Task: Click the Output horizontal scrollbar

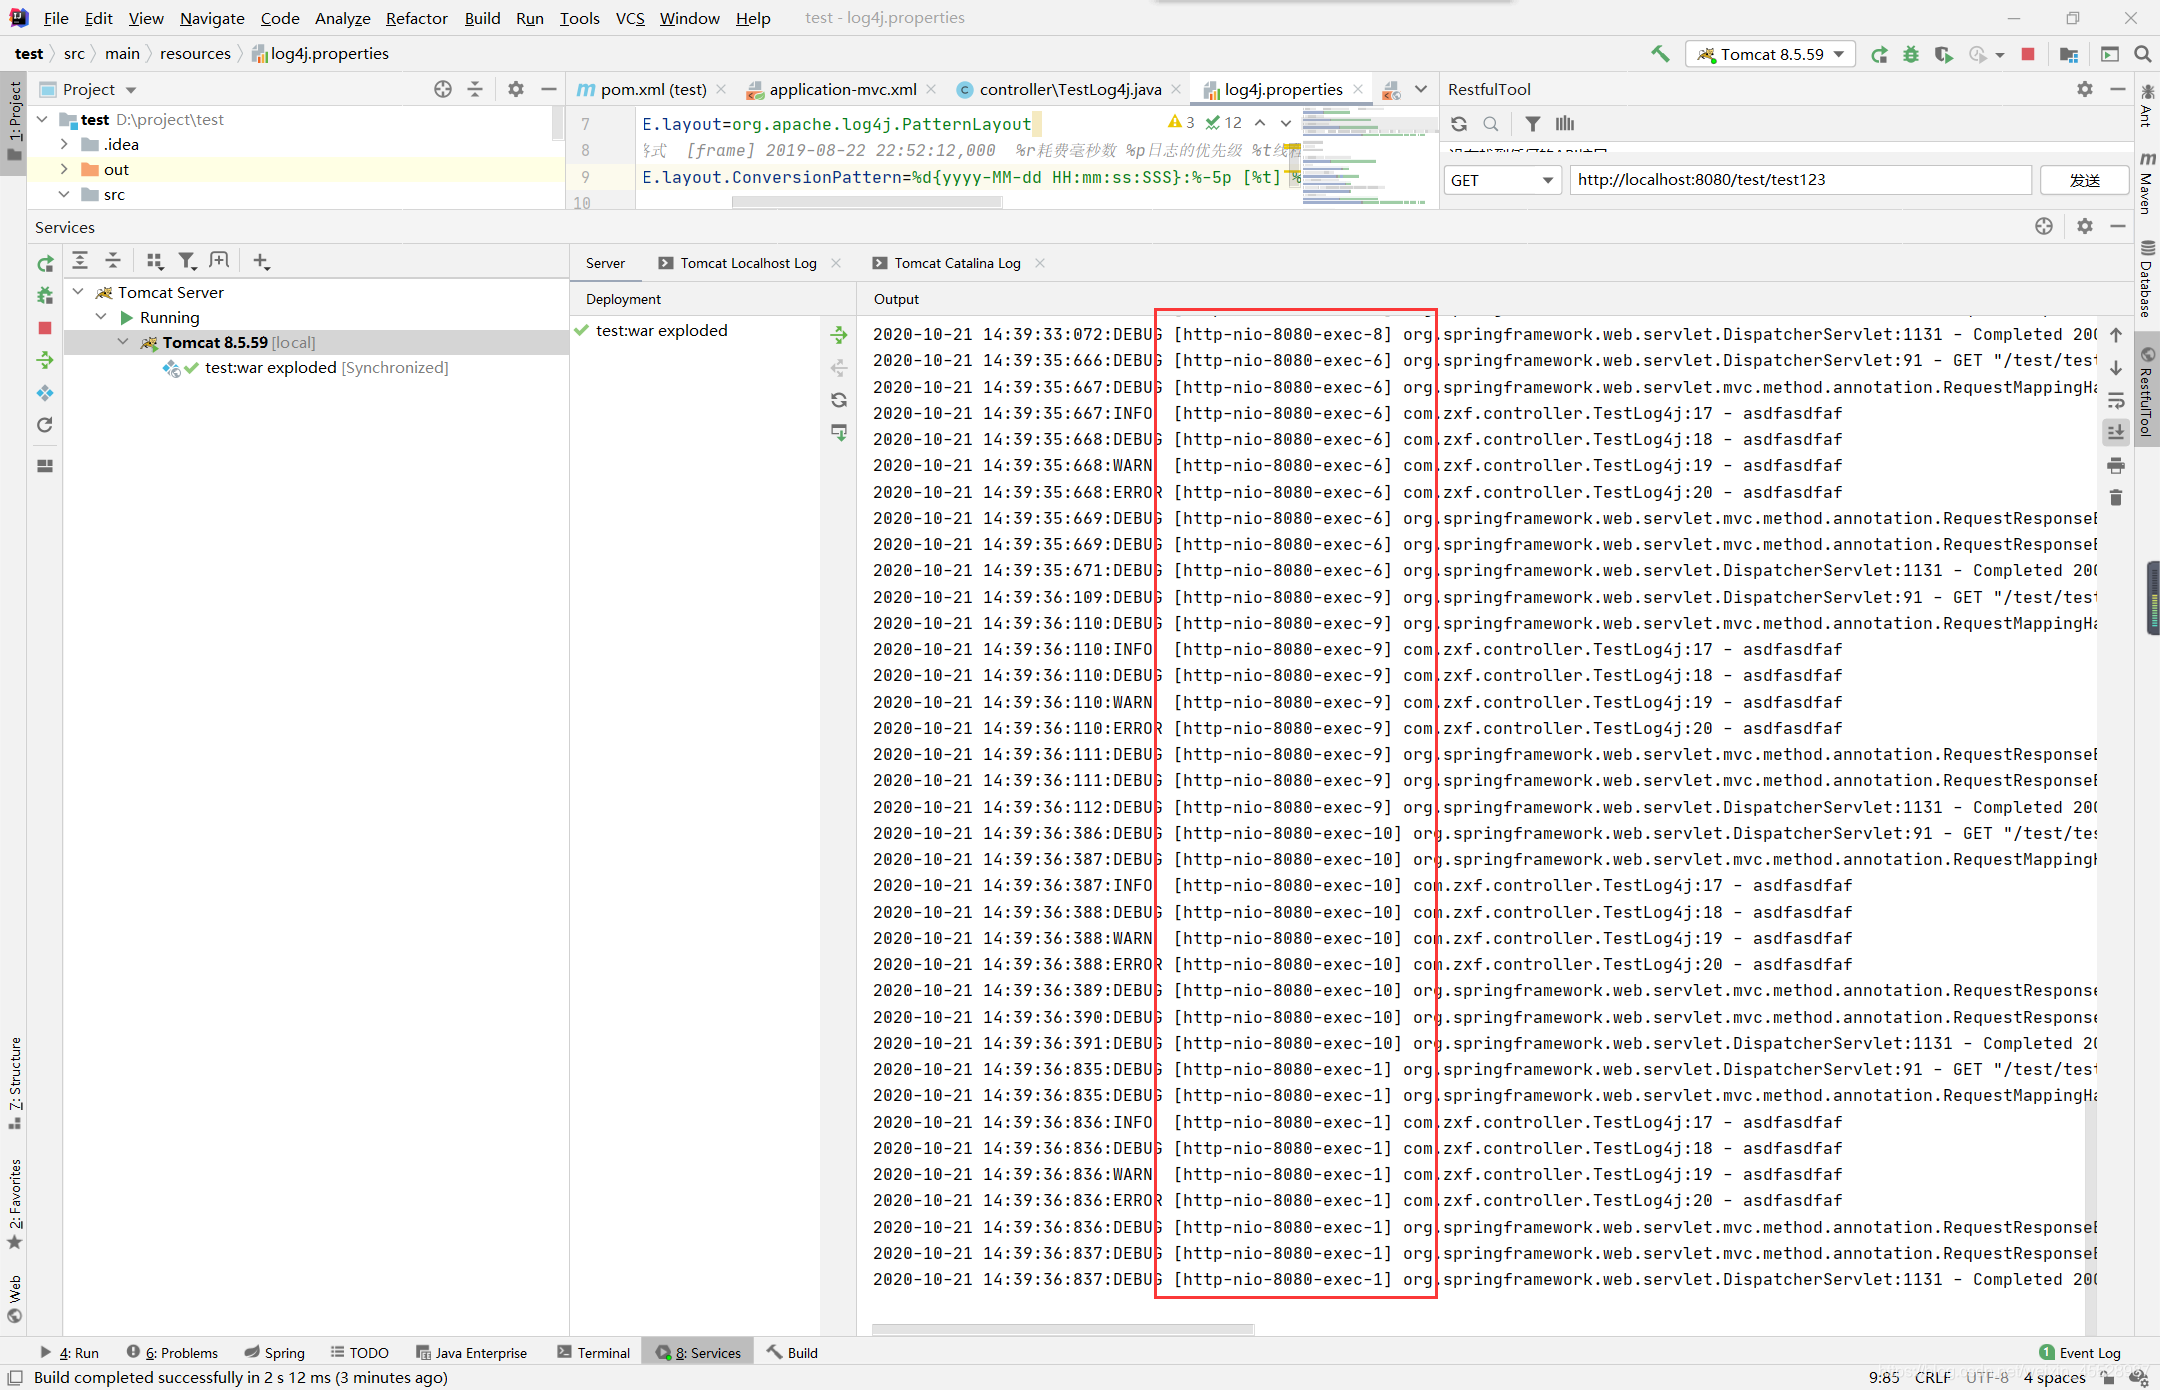Action: tap(1062, 1329)
